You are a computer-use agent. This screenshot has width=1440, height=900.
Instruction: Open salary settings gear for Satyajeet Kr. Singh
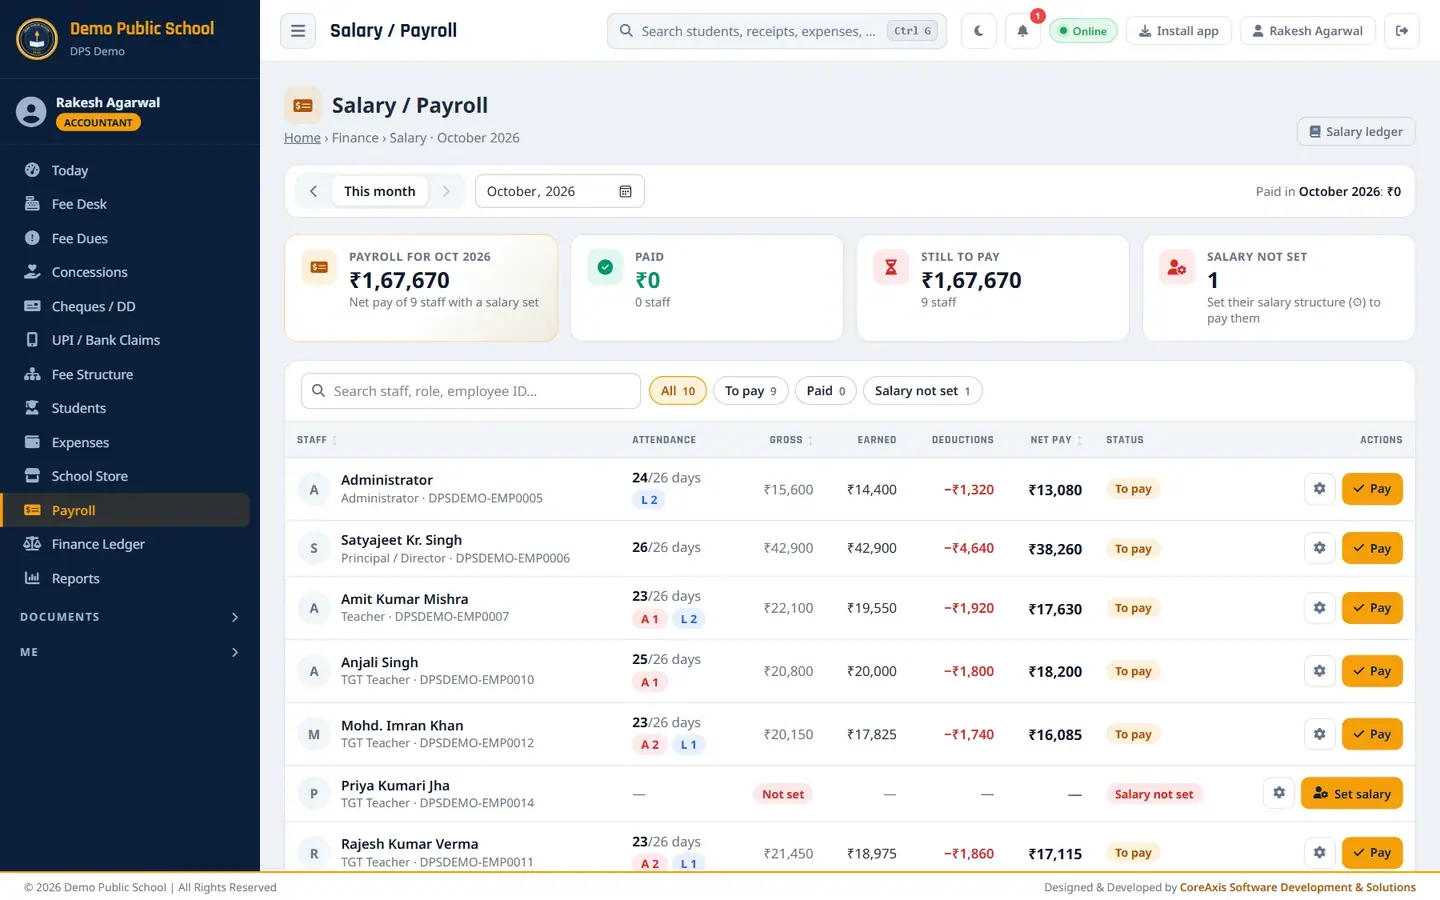[x=1319, y=548]
